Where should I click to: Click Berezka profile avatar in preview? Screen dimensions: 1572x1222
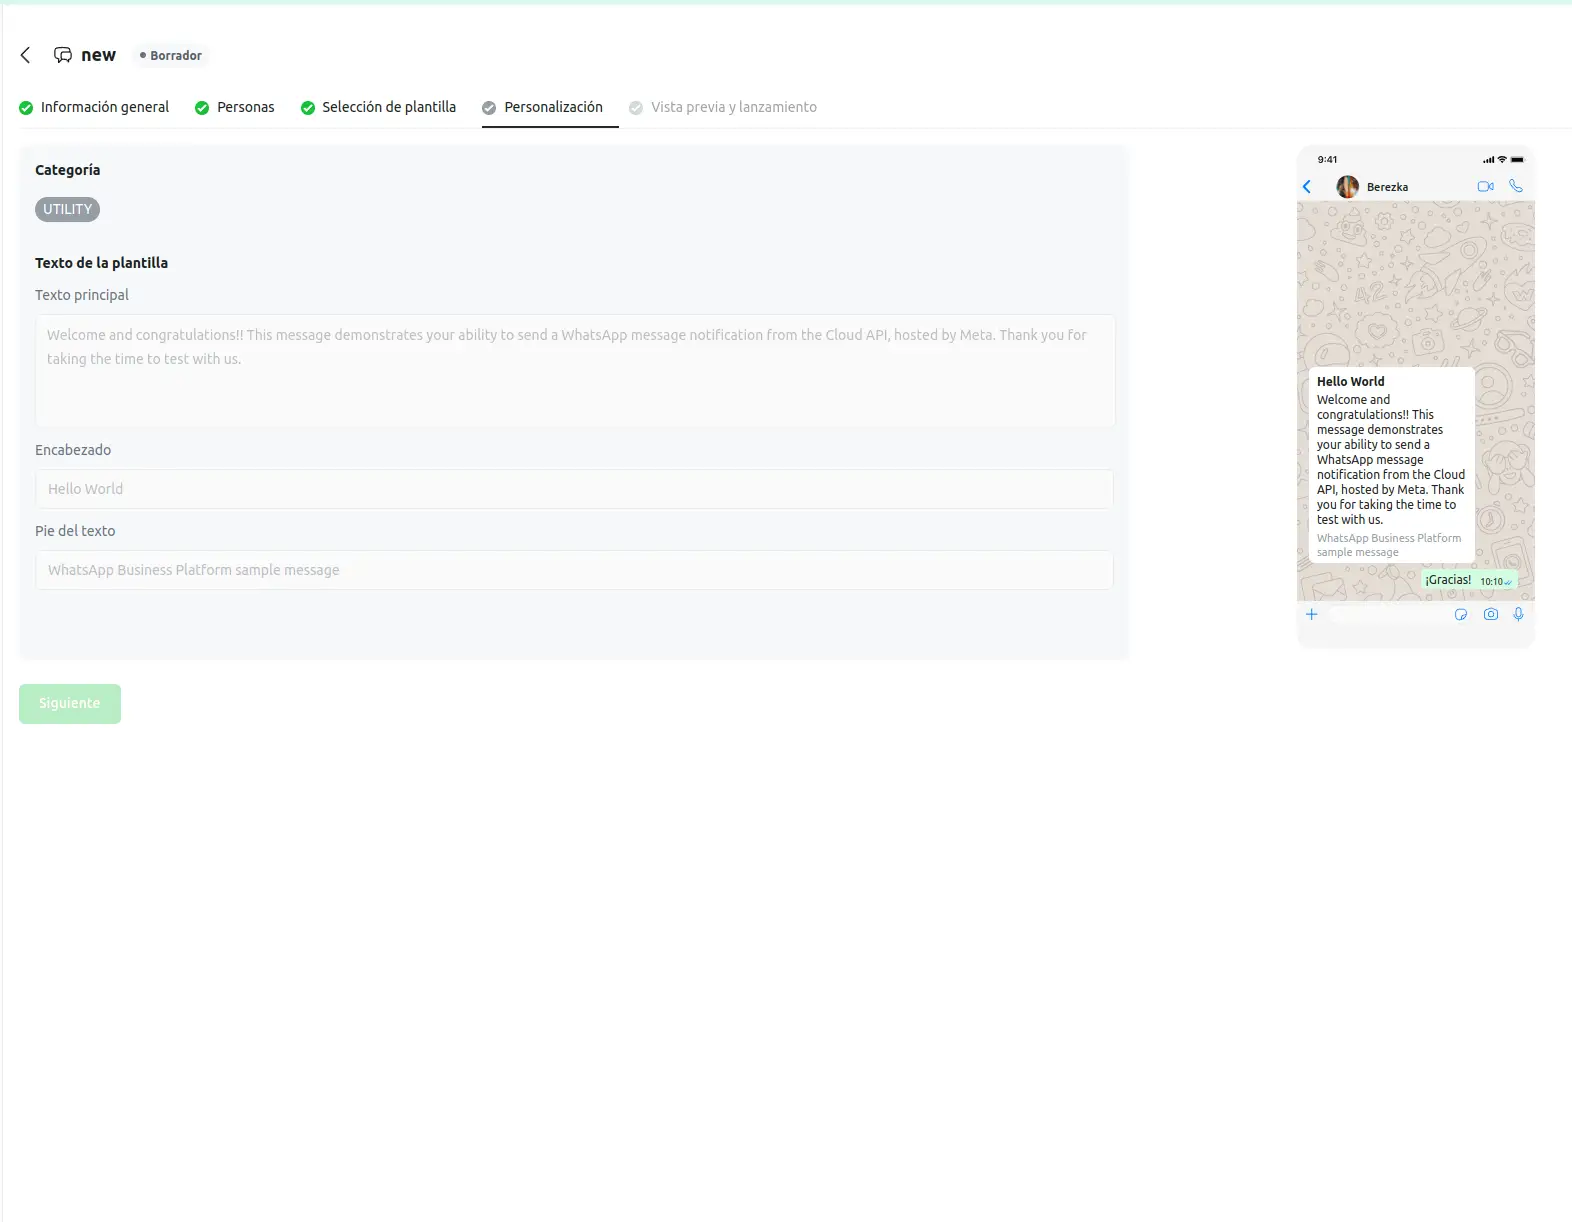tap(1348, 187)
